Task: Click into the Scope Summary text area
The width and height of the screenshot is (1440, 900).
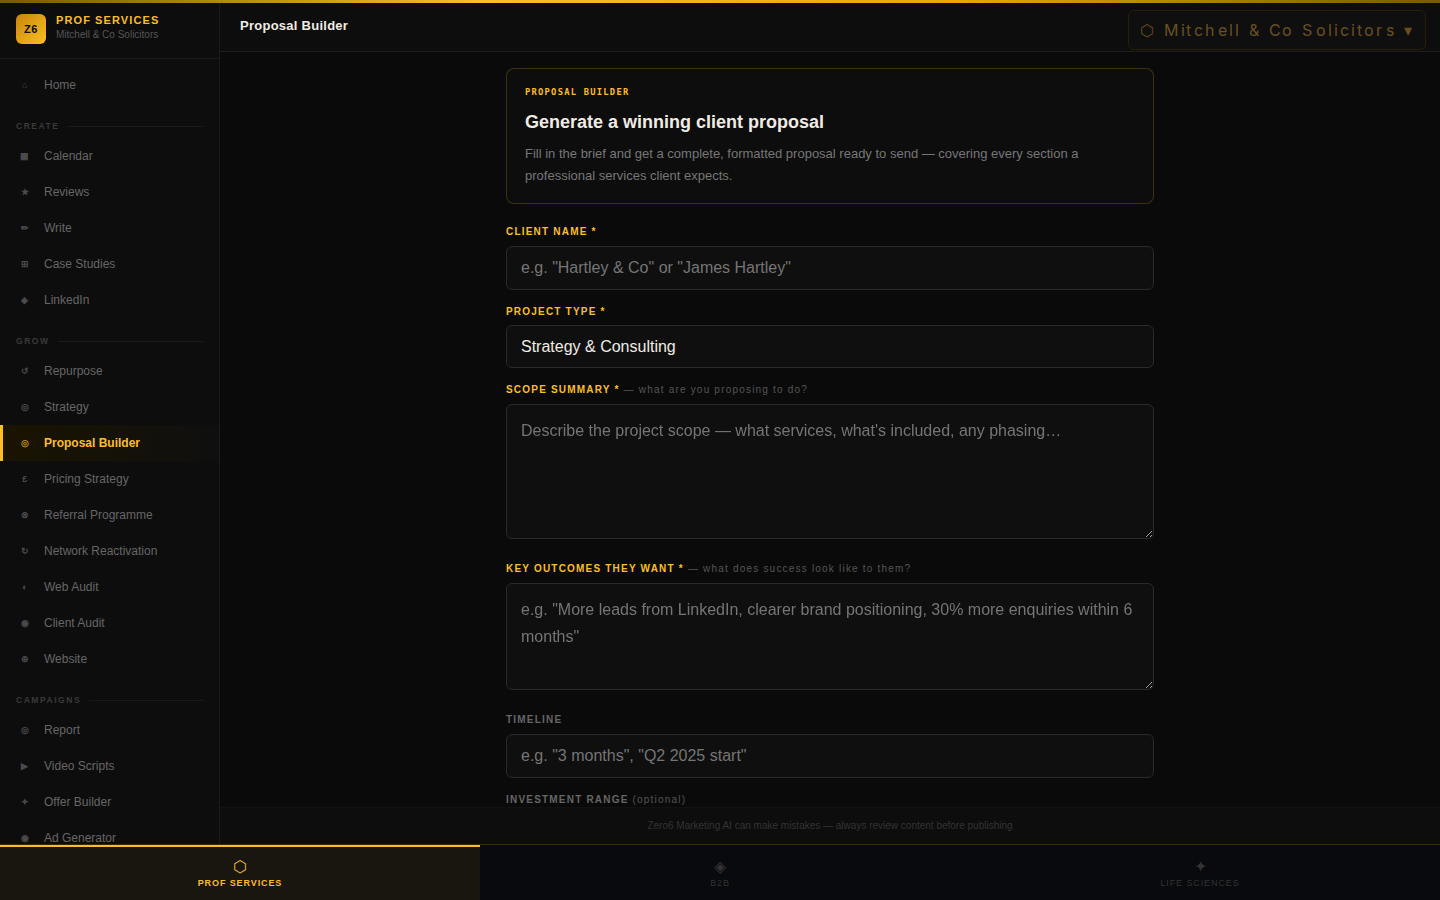Action: coord(830,472)
